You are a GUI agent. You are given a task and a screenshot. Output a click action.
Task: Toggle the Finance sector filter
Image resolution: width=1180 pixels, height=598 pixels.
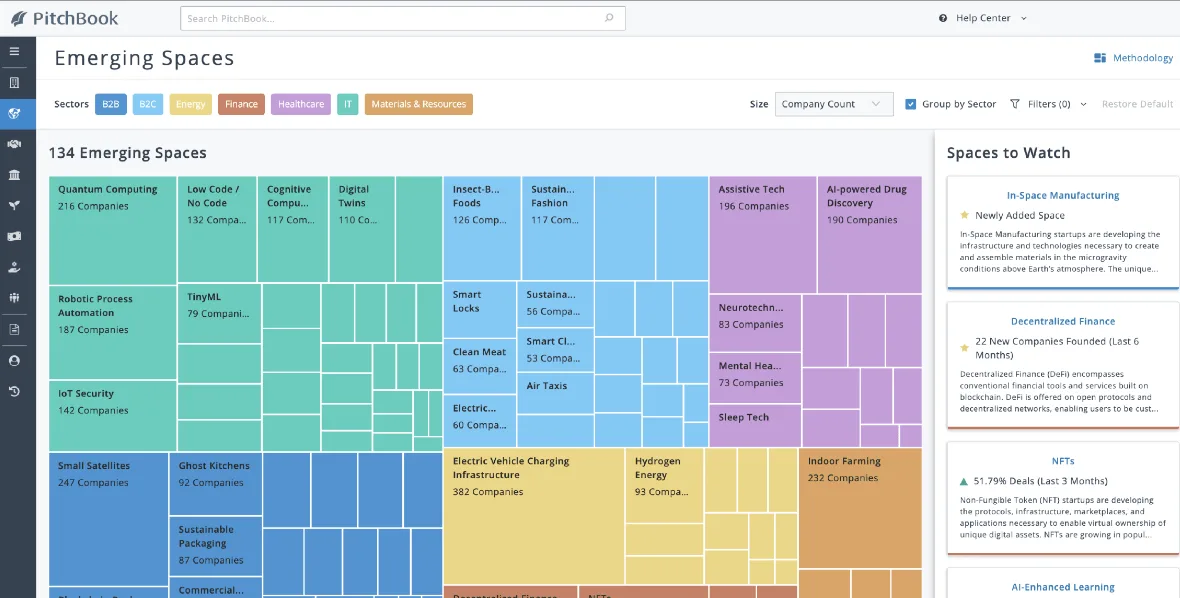pos(242,104)
